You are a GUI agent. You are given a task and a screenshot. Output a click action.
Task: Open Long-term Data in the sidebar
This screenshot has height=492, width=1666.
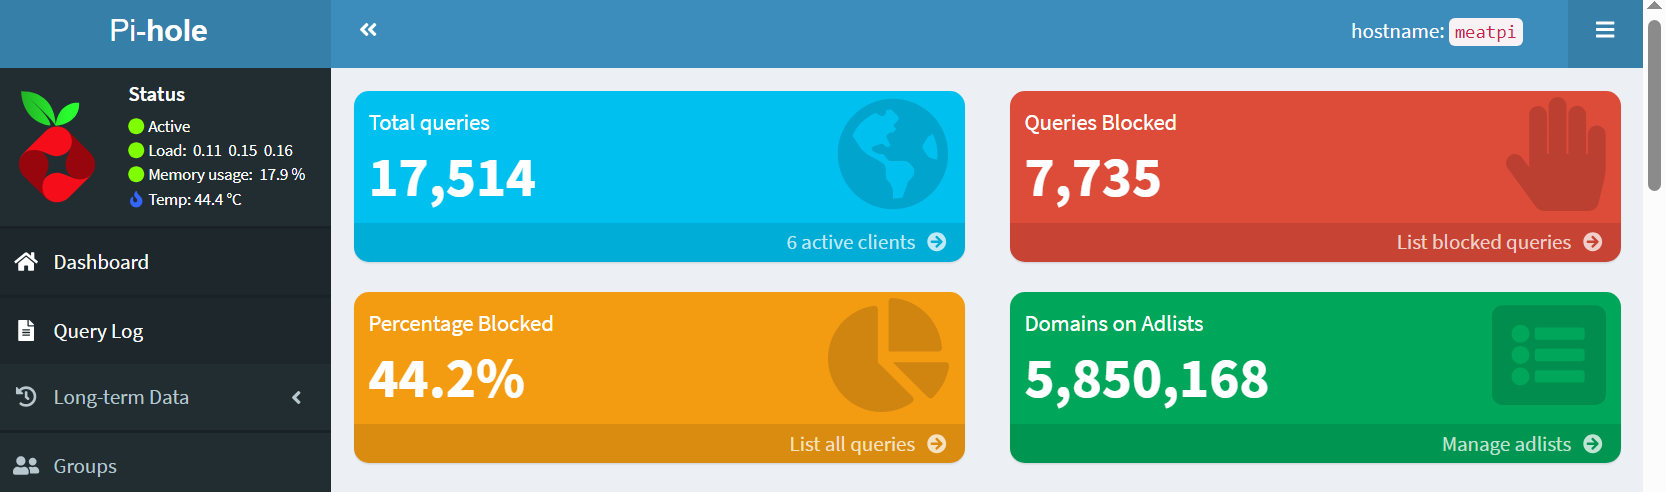point(121,398)
